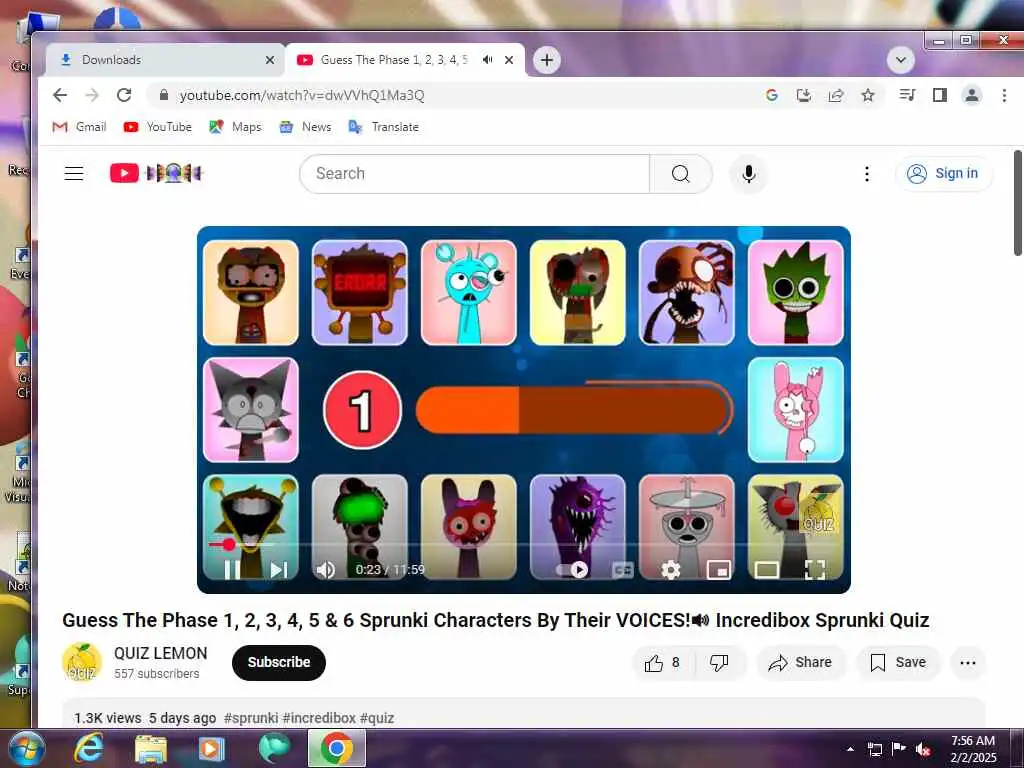Click the page vertical scrollbar thumb

click(1017, 202)
